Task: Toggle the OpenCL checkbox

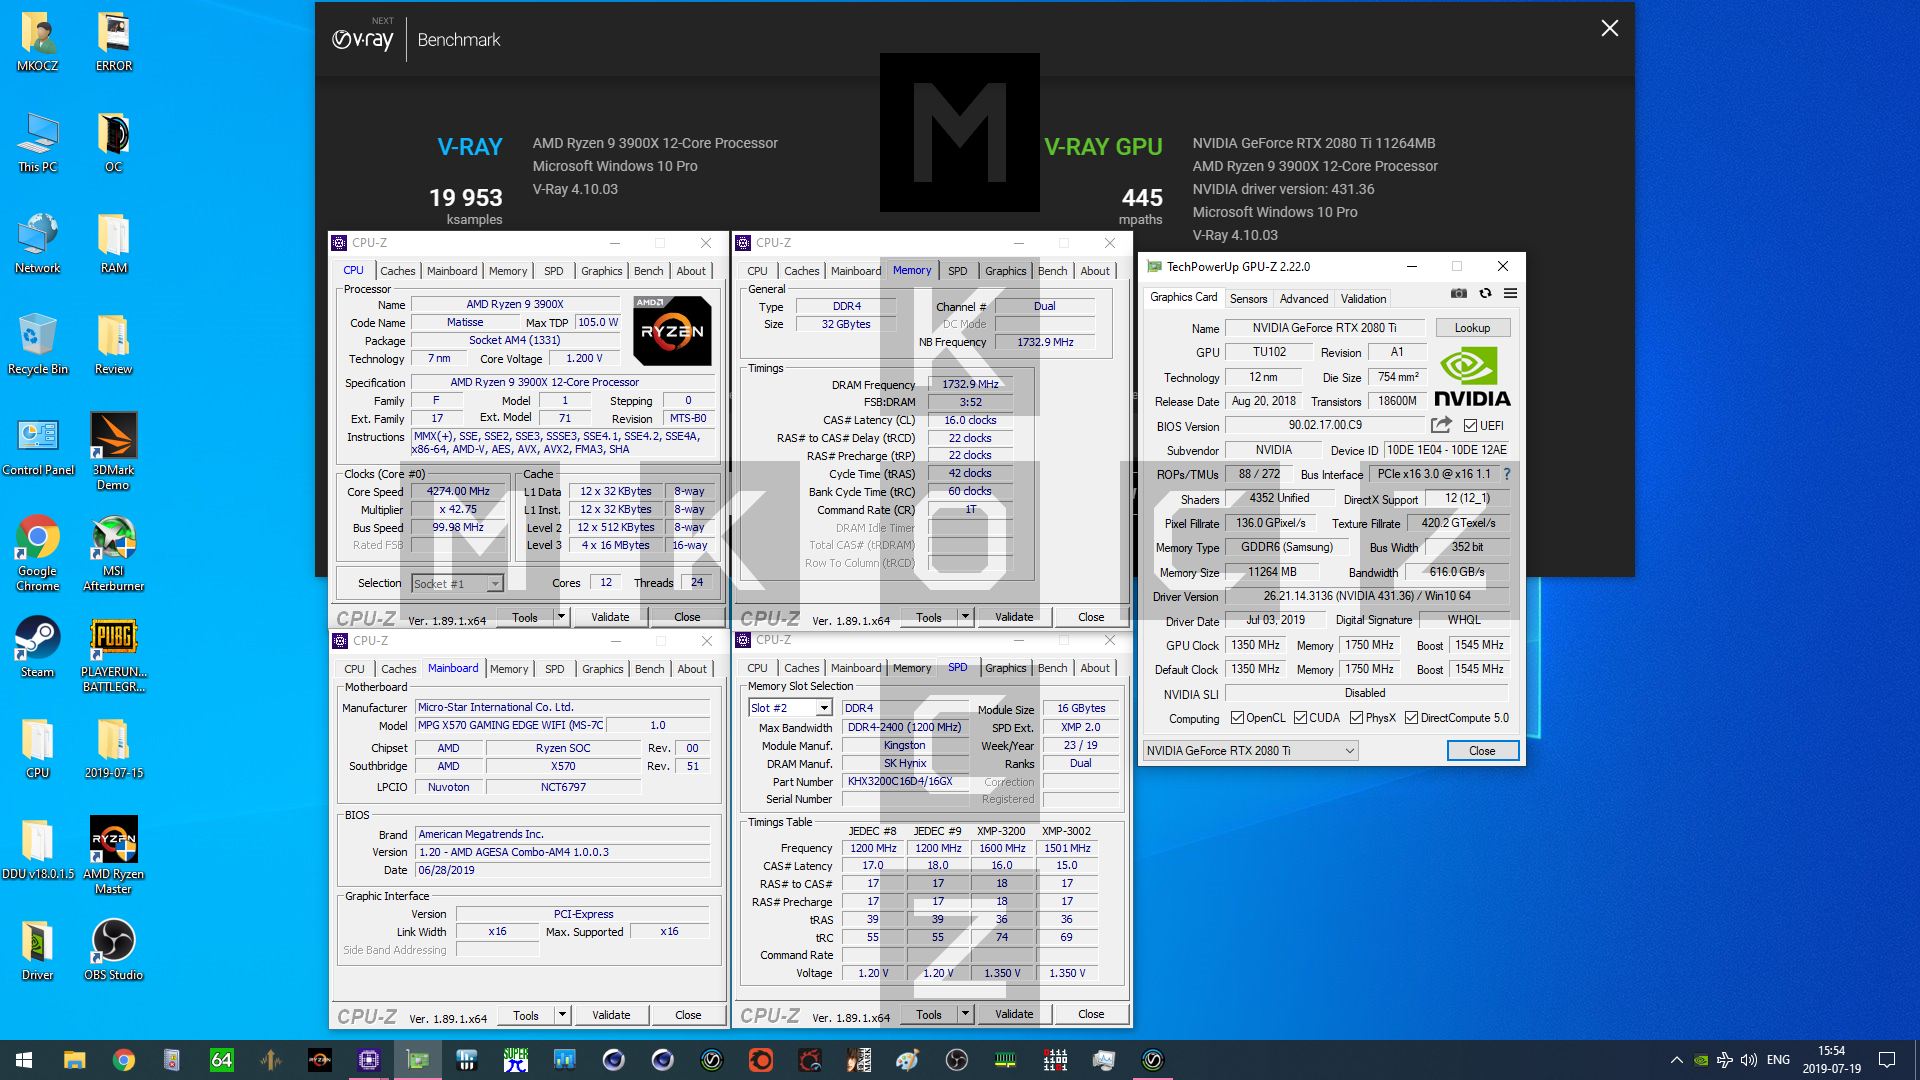Action: pos(1237,718)
